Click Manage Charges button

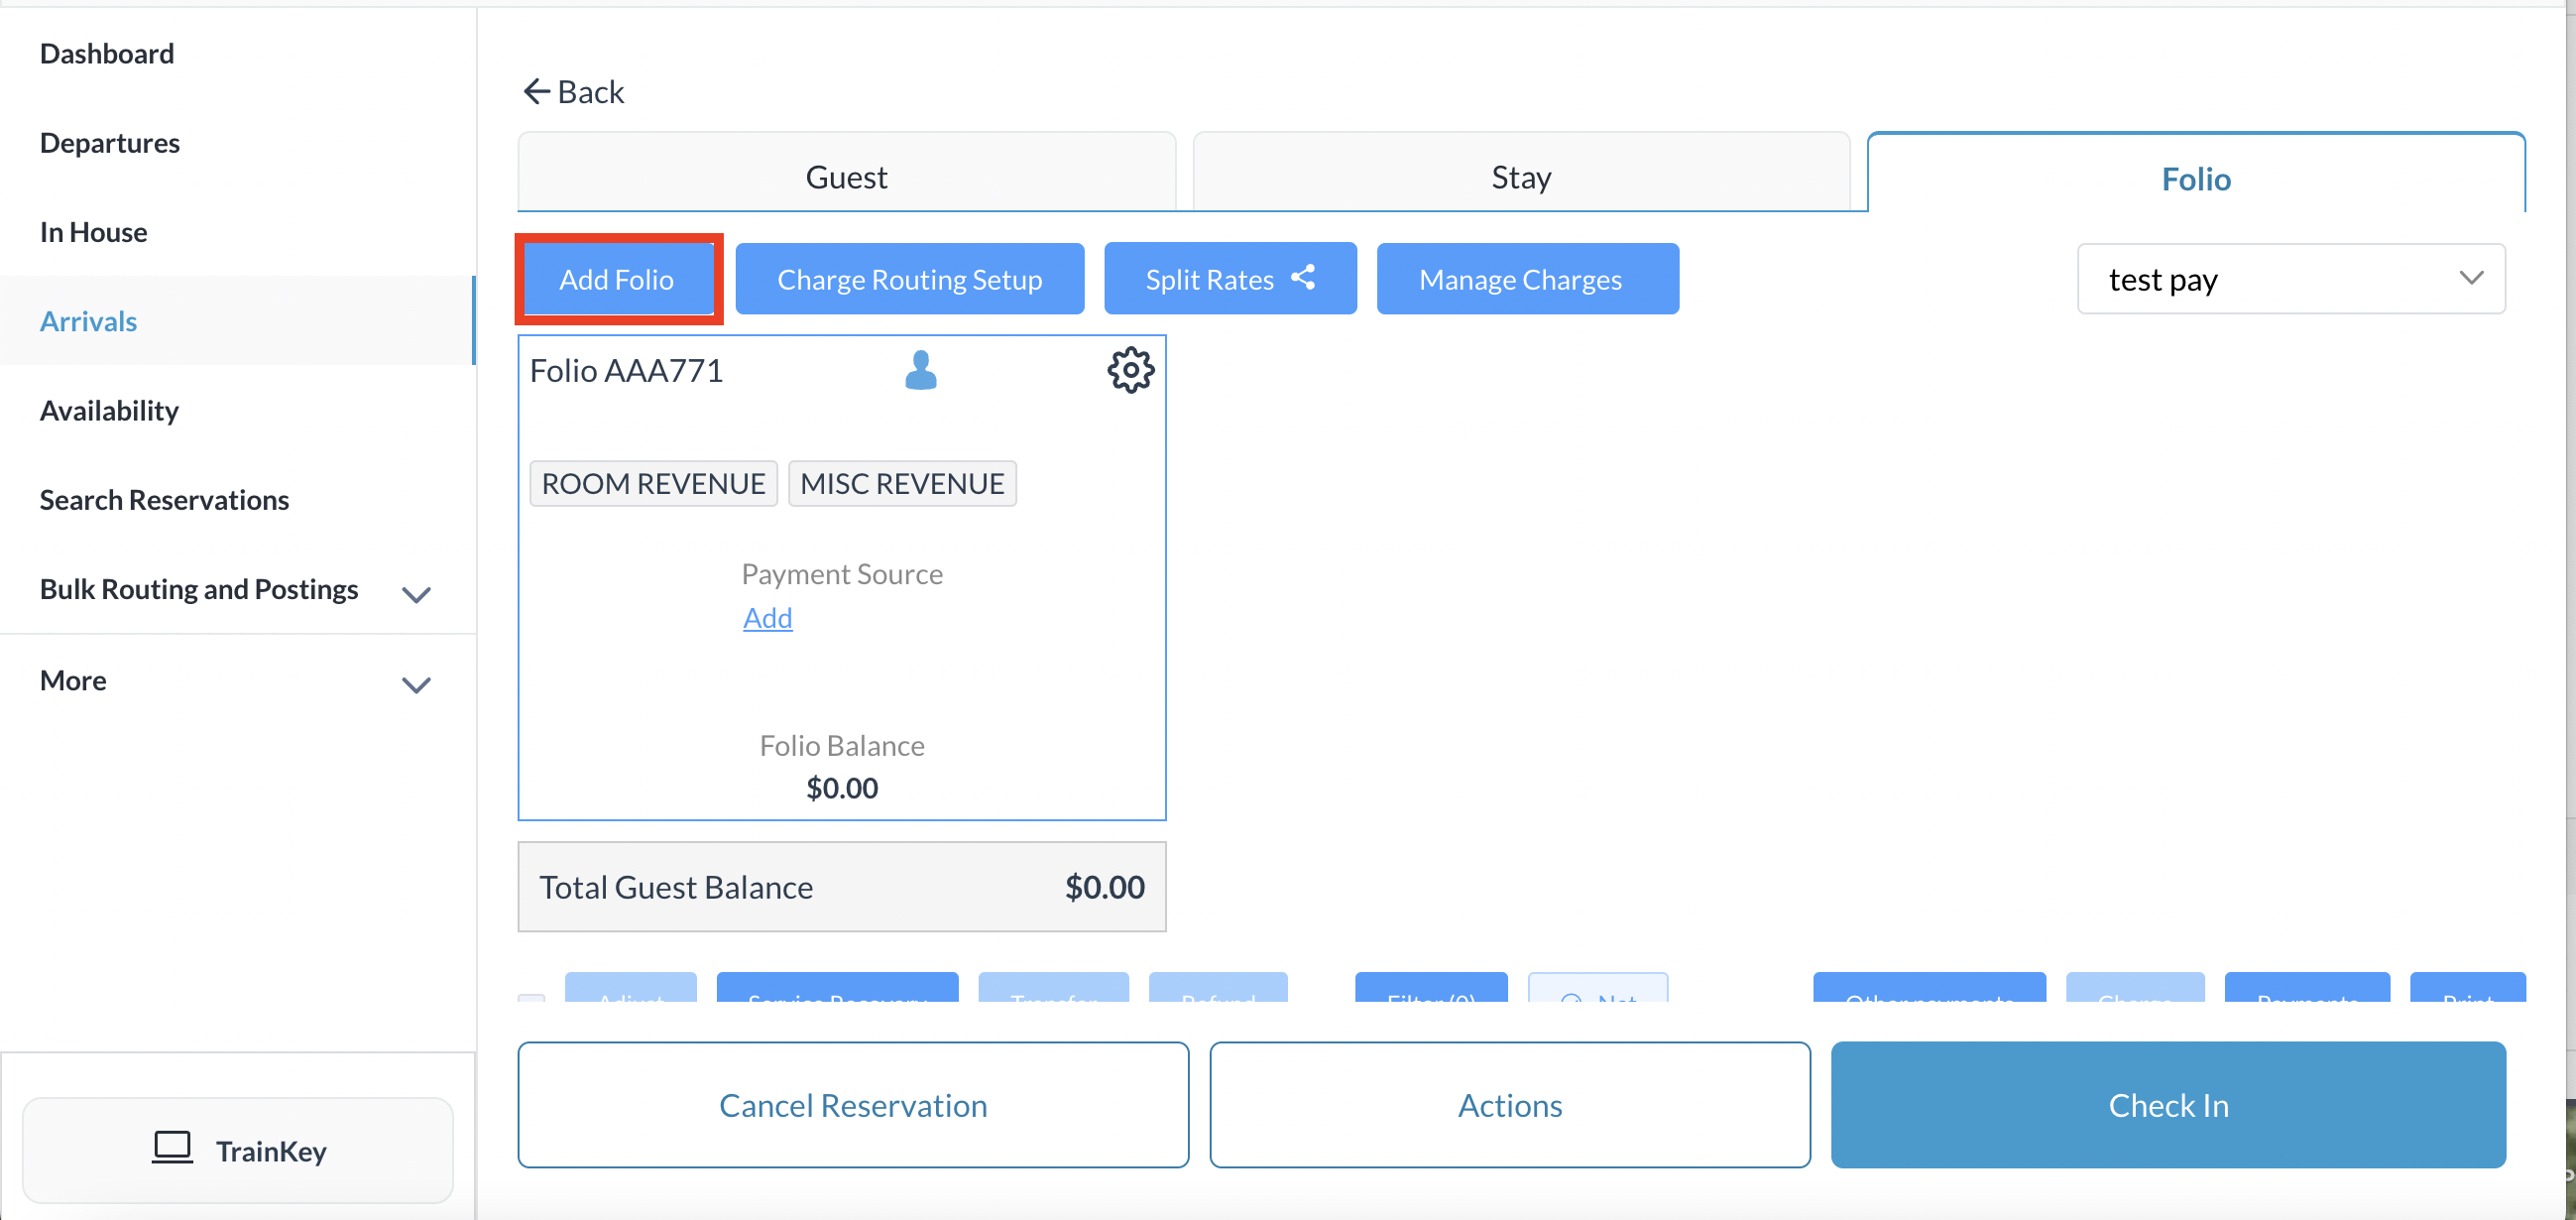click(x=1519, y=279)
